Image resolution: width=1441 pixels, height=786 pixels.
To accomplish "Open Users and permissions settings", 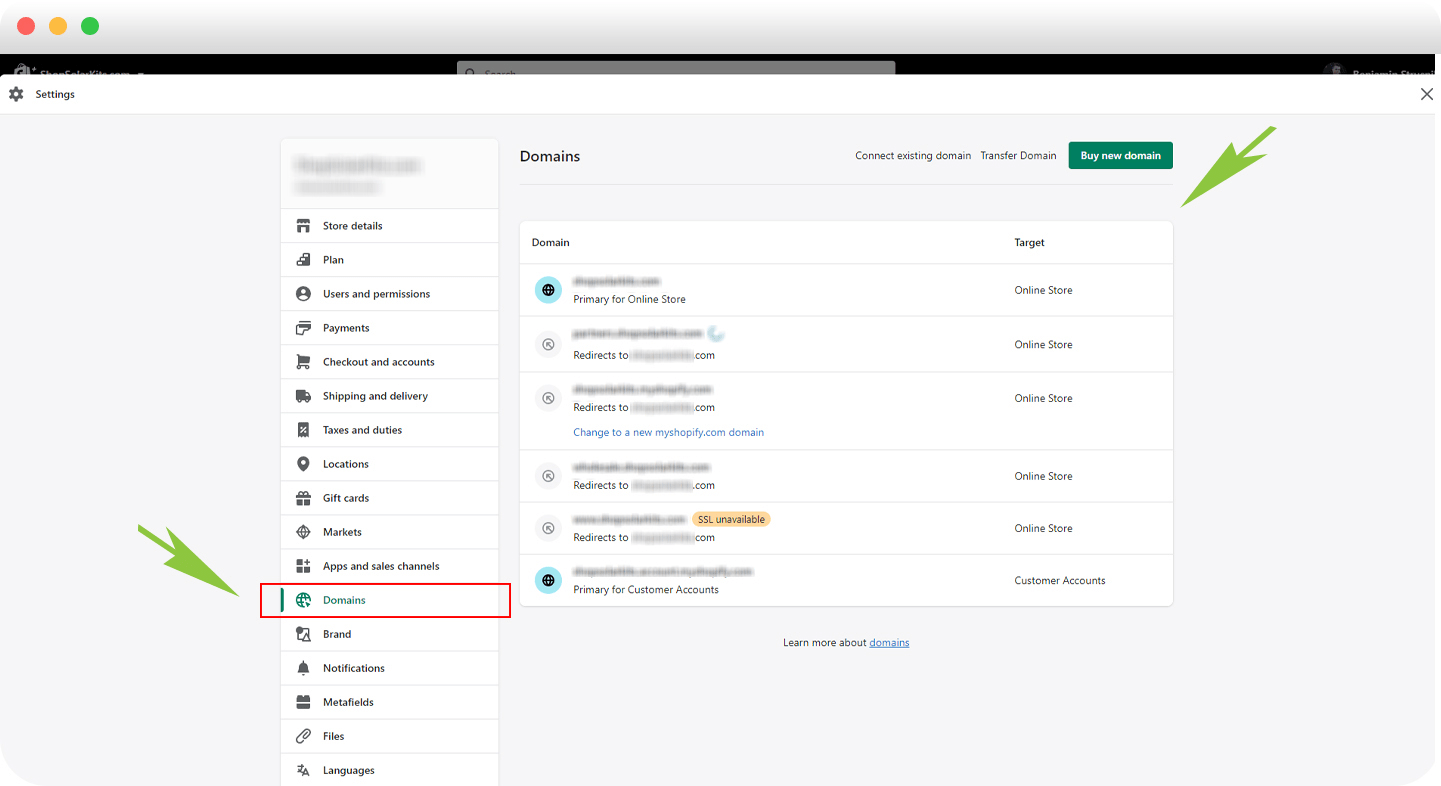I will click(x=376, y=294).
